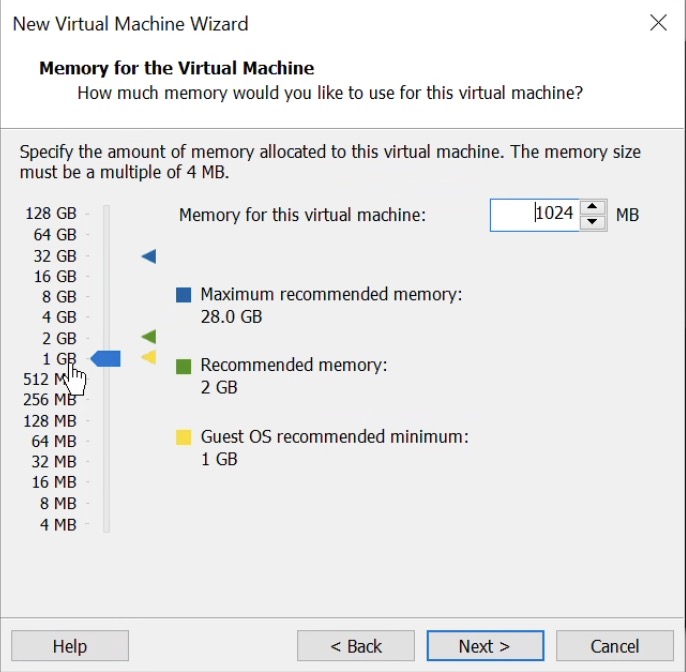This screenshot has height=672, width=686.
Task: Click the blue square legend icon
Action: (x=183, y=295)
